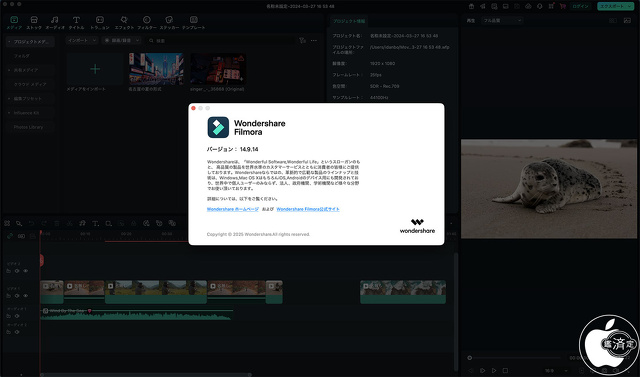Click the undo icon in timeline toolbar
The image size is (640, 377).
point(31,223)
